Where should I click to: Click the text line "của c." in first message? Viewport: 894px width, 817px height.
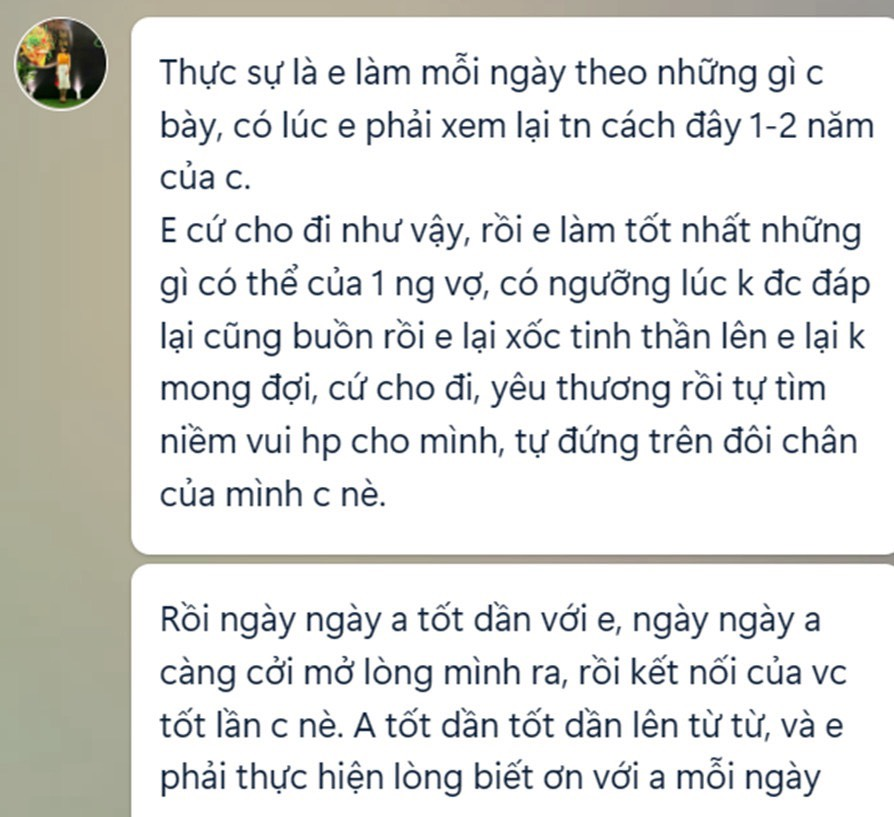pyautogui.click(x=205, y=178)
